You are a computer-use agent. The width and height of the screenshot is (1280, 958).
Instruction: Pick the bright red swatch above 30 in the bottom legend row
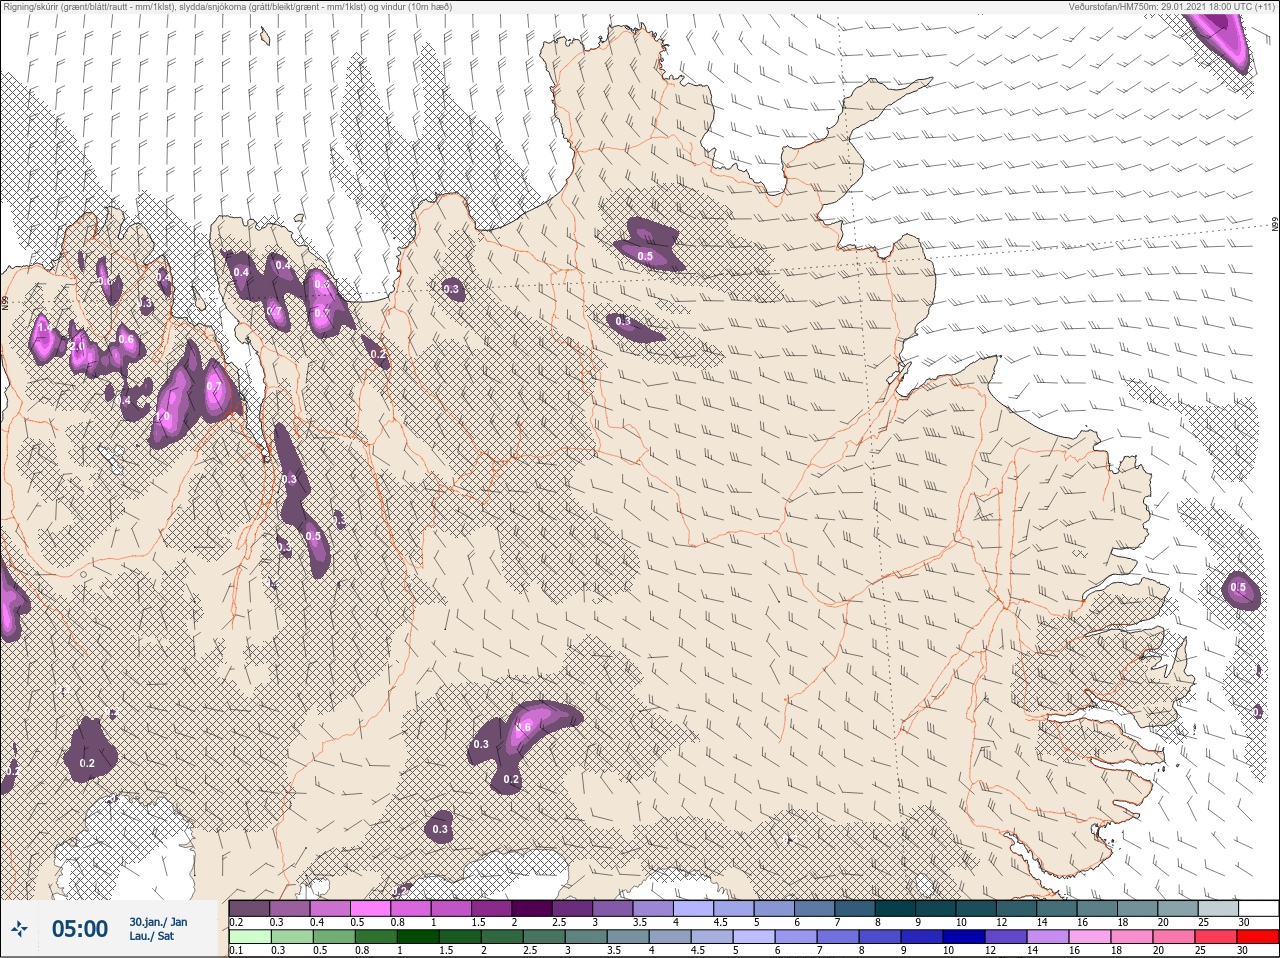1258,936
